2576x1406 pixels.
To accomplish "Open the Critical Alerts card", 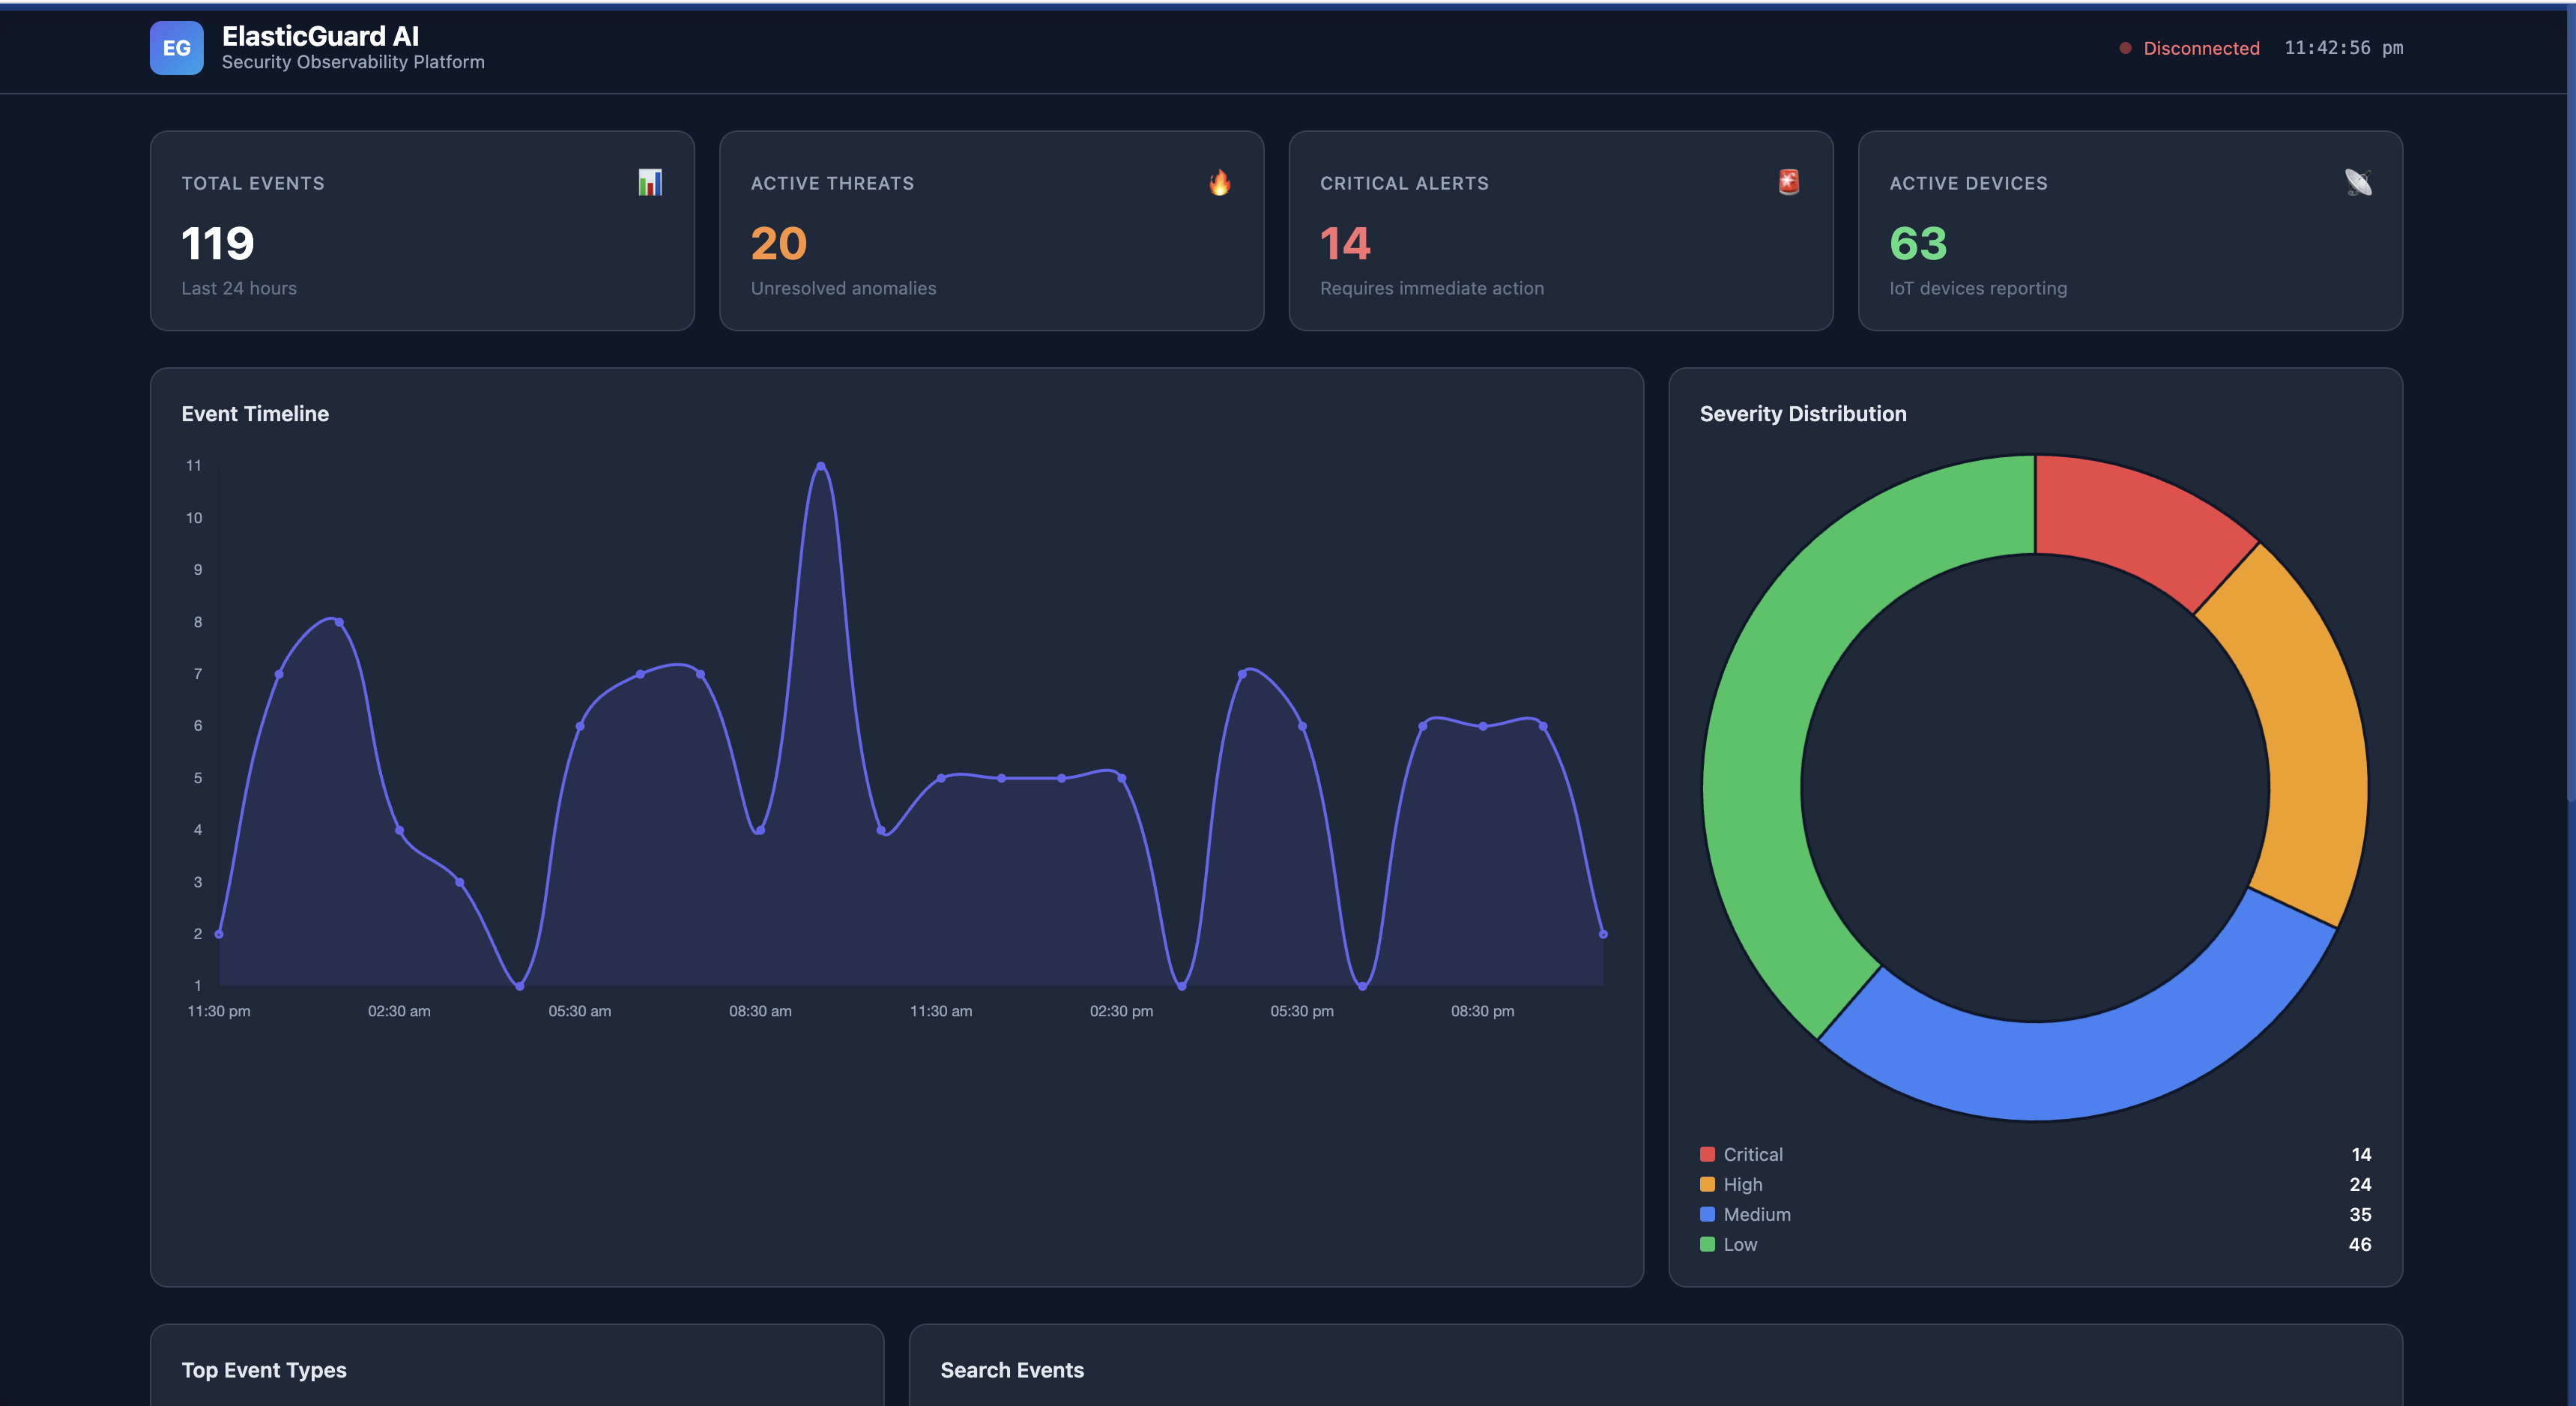I will 1560,230.
